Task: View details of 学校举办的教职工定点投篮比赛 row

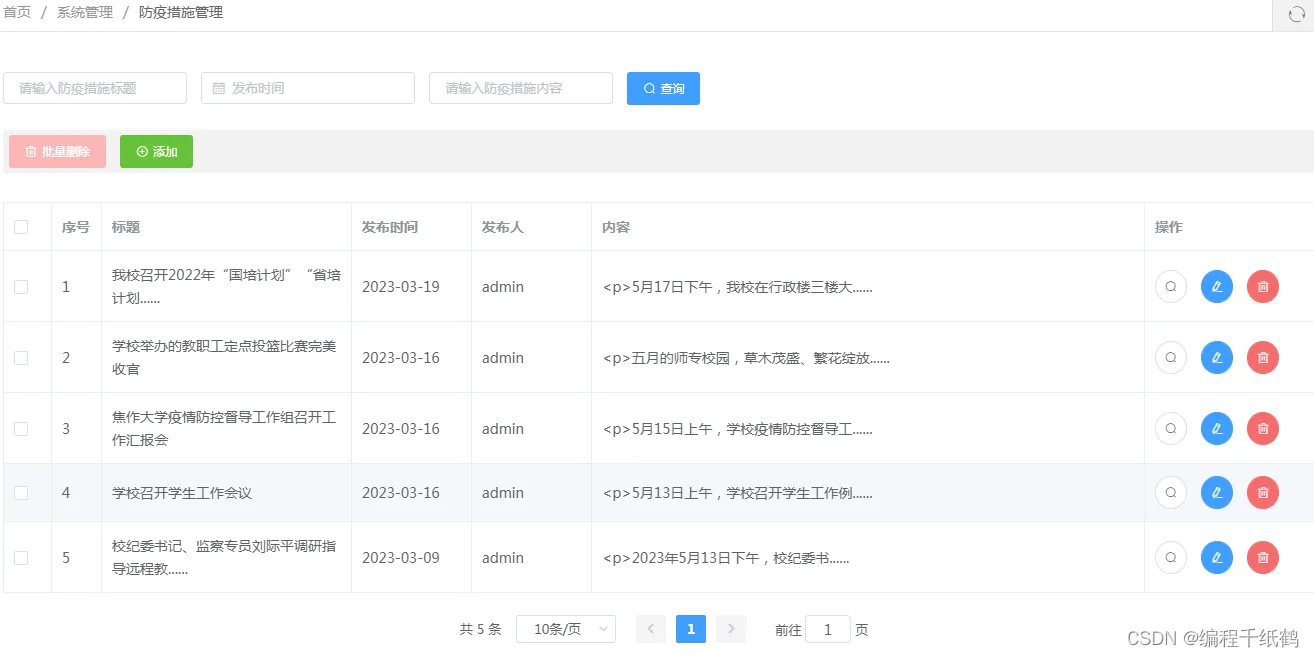Action: 1171,358
